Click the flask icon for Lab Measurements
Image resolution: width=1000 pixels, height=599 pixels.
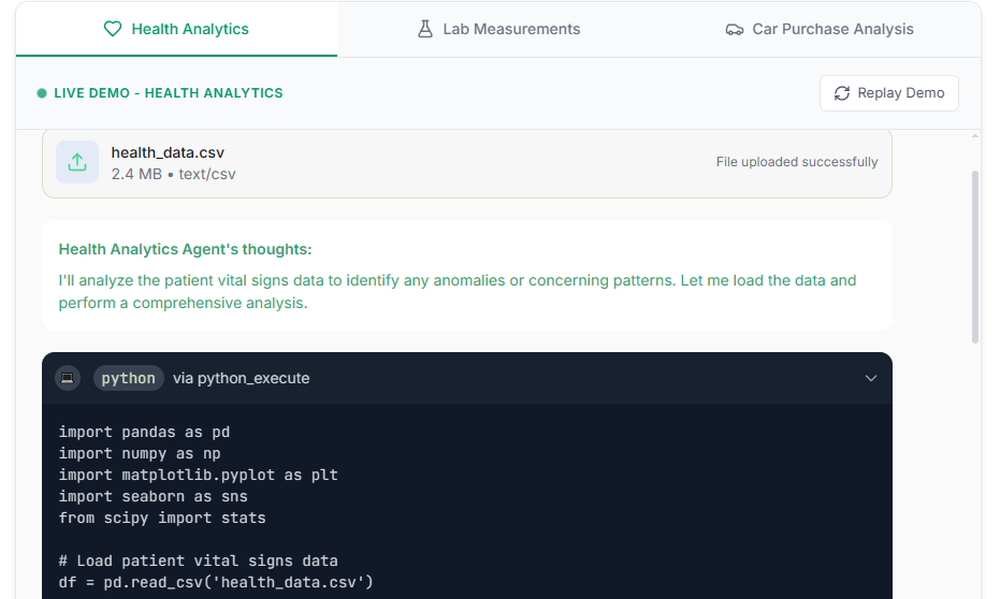[x=425, y=29]
